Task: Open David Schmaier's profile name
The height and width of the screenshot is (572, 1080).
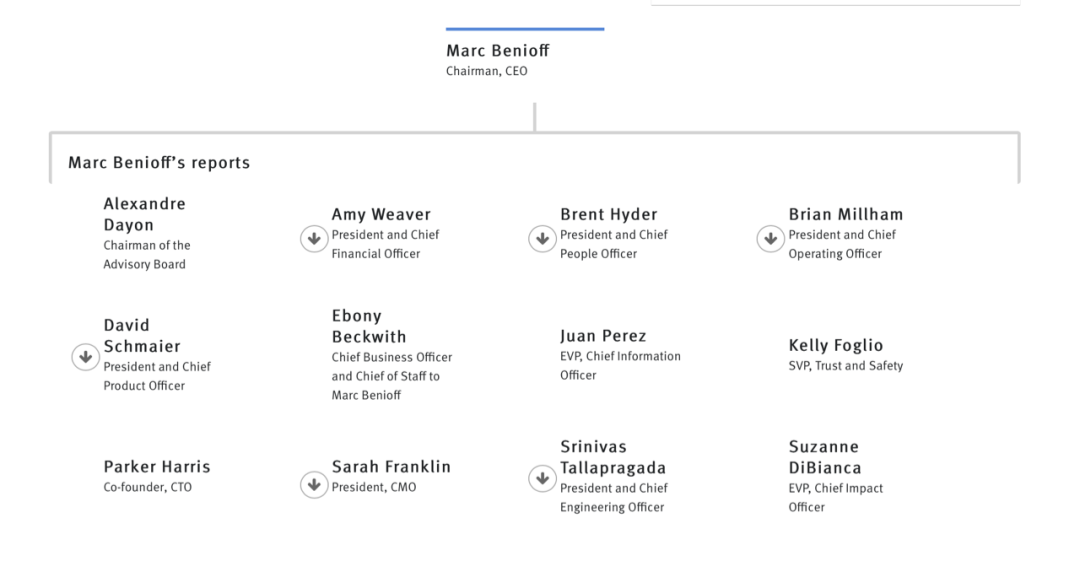Action: [142, 336]
